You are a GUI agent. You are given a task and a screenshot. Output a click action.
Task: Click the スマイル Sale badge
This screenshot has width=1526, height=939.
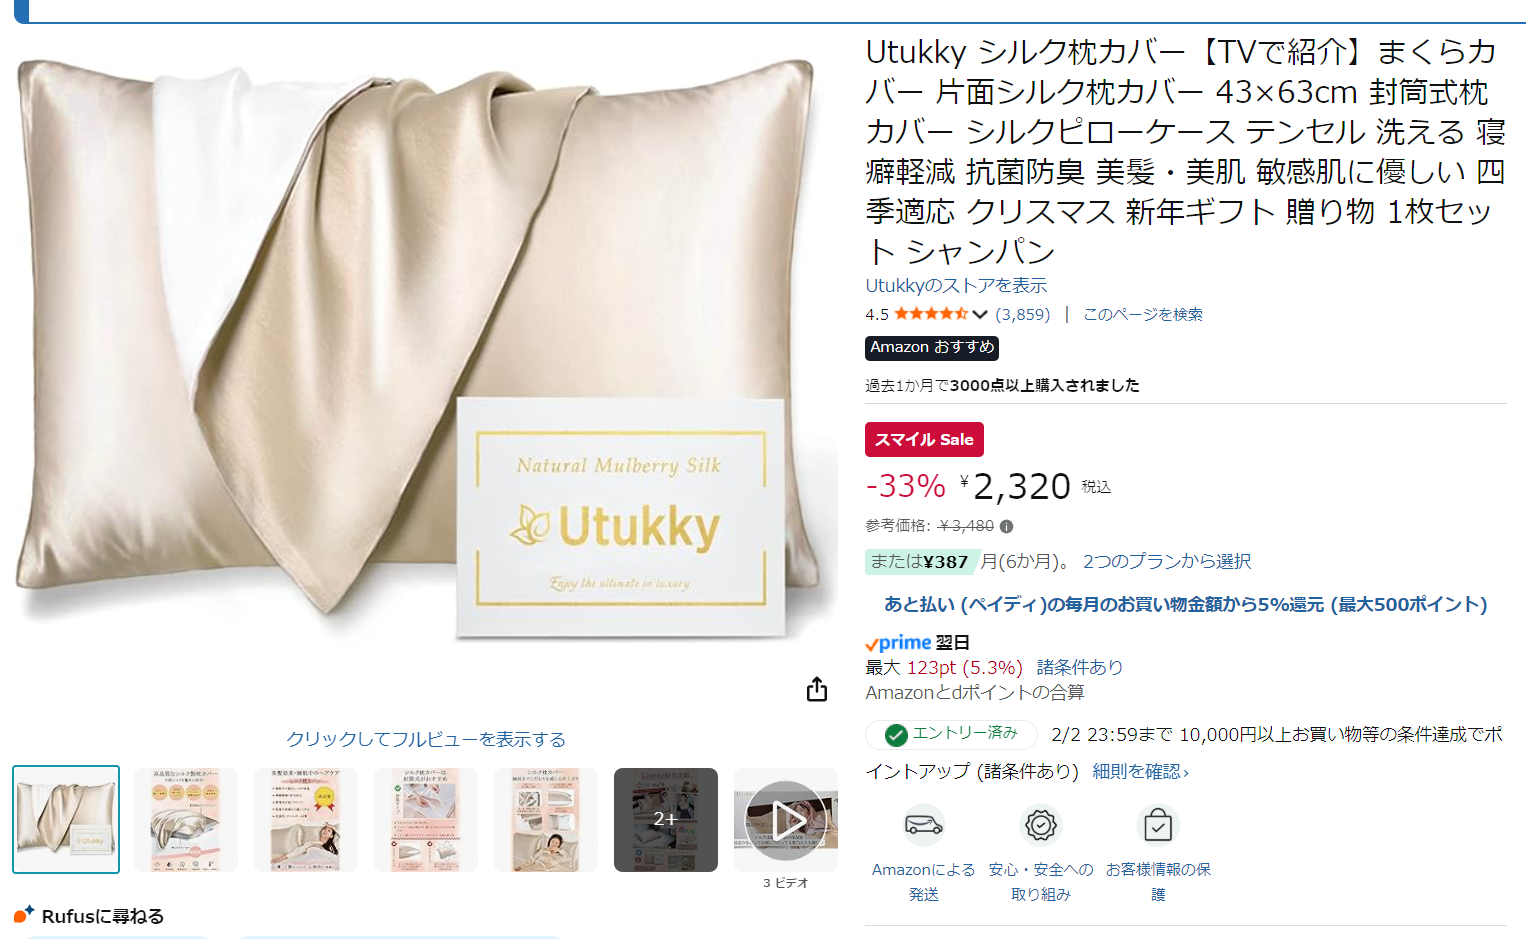924,439
